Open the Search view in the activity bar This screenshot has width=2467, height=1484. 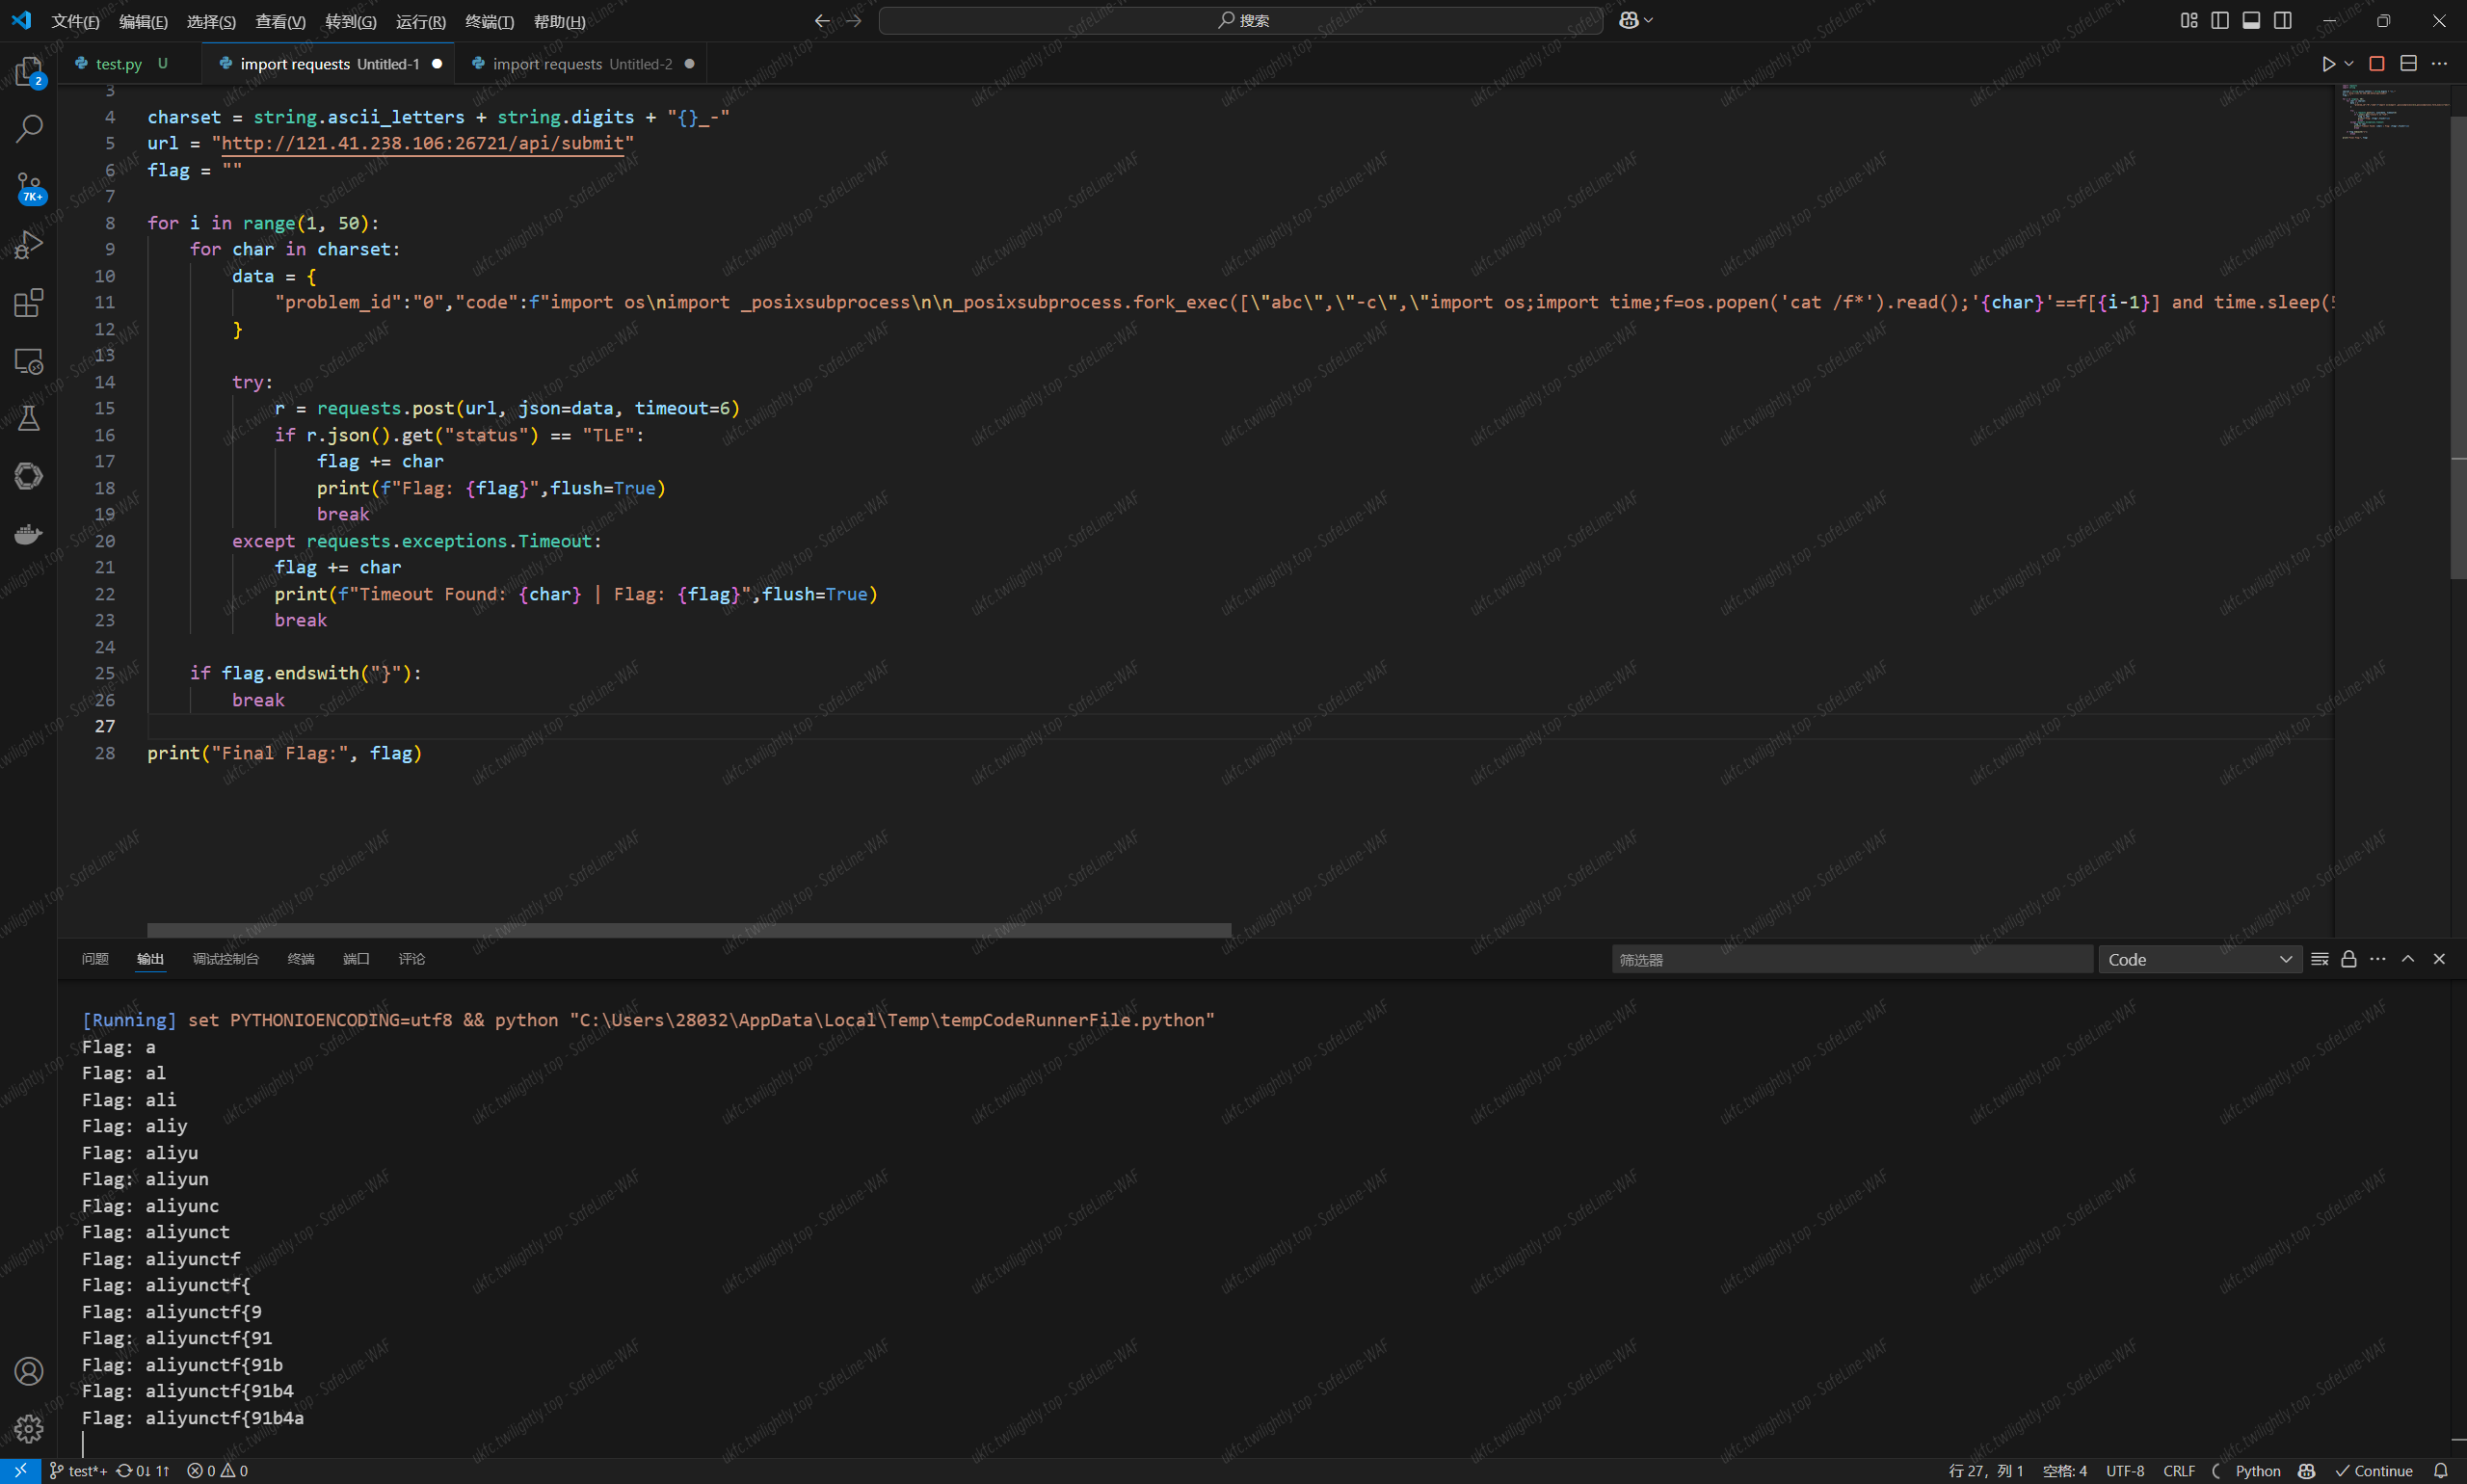(28, 128)
